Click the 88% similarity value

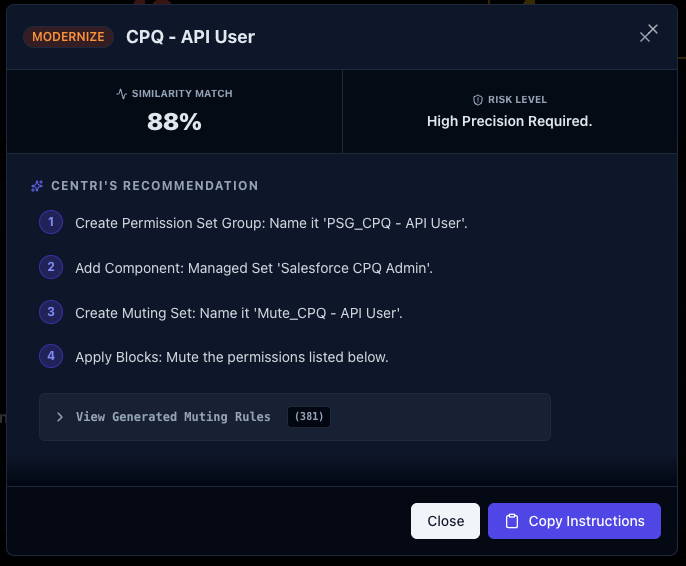174,122
